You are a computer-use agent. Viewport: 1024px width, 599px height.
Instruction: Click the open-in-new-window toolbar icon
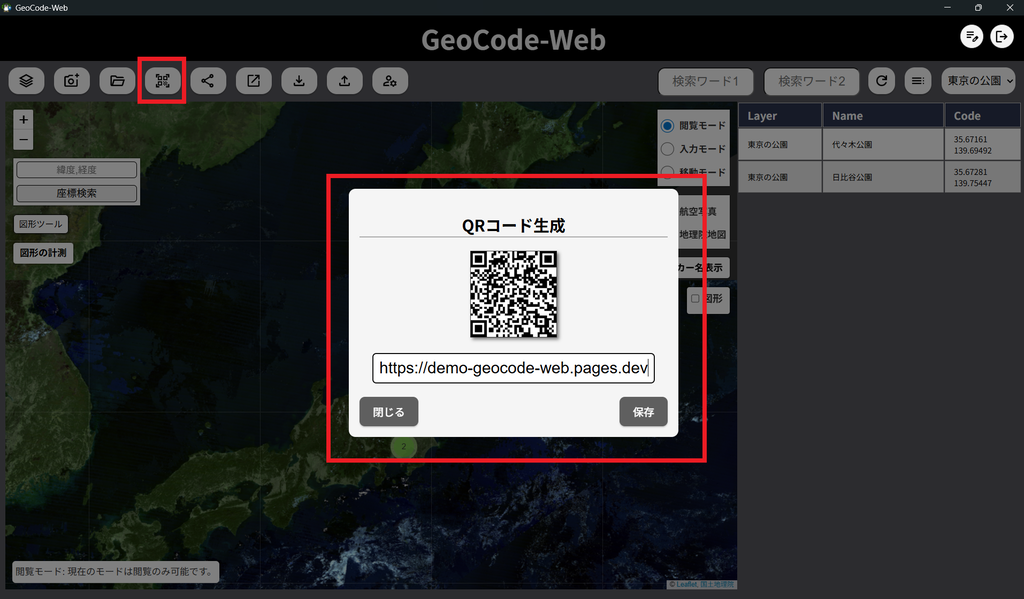click(x=253, y=81)
